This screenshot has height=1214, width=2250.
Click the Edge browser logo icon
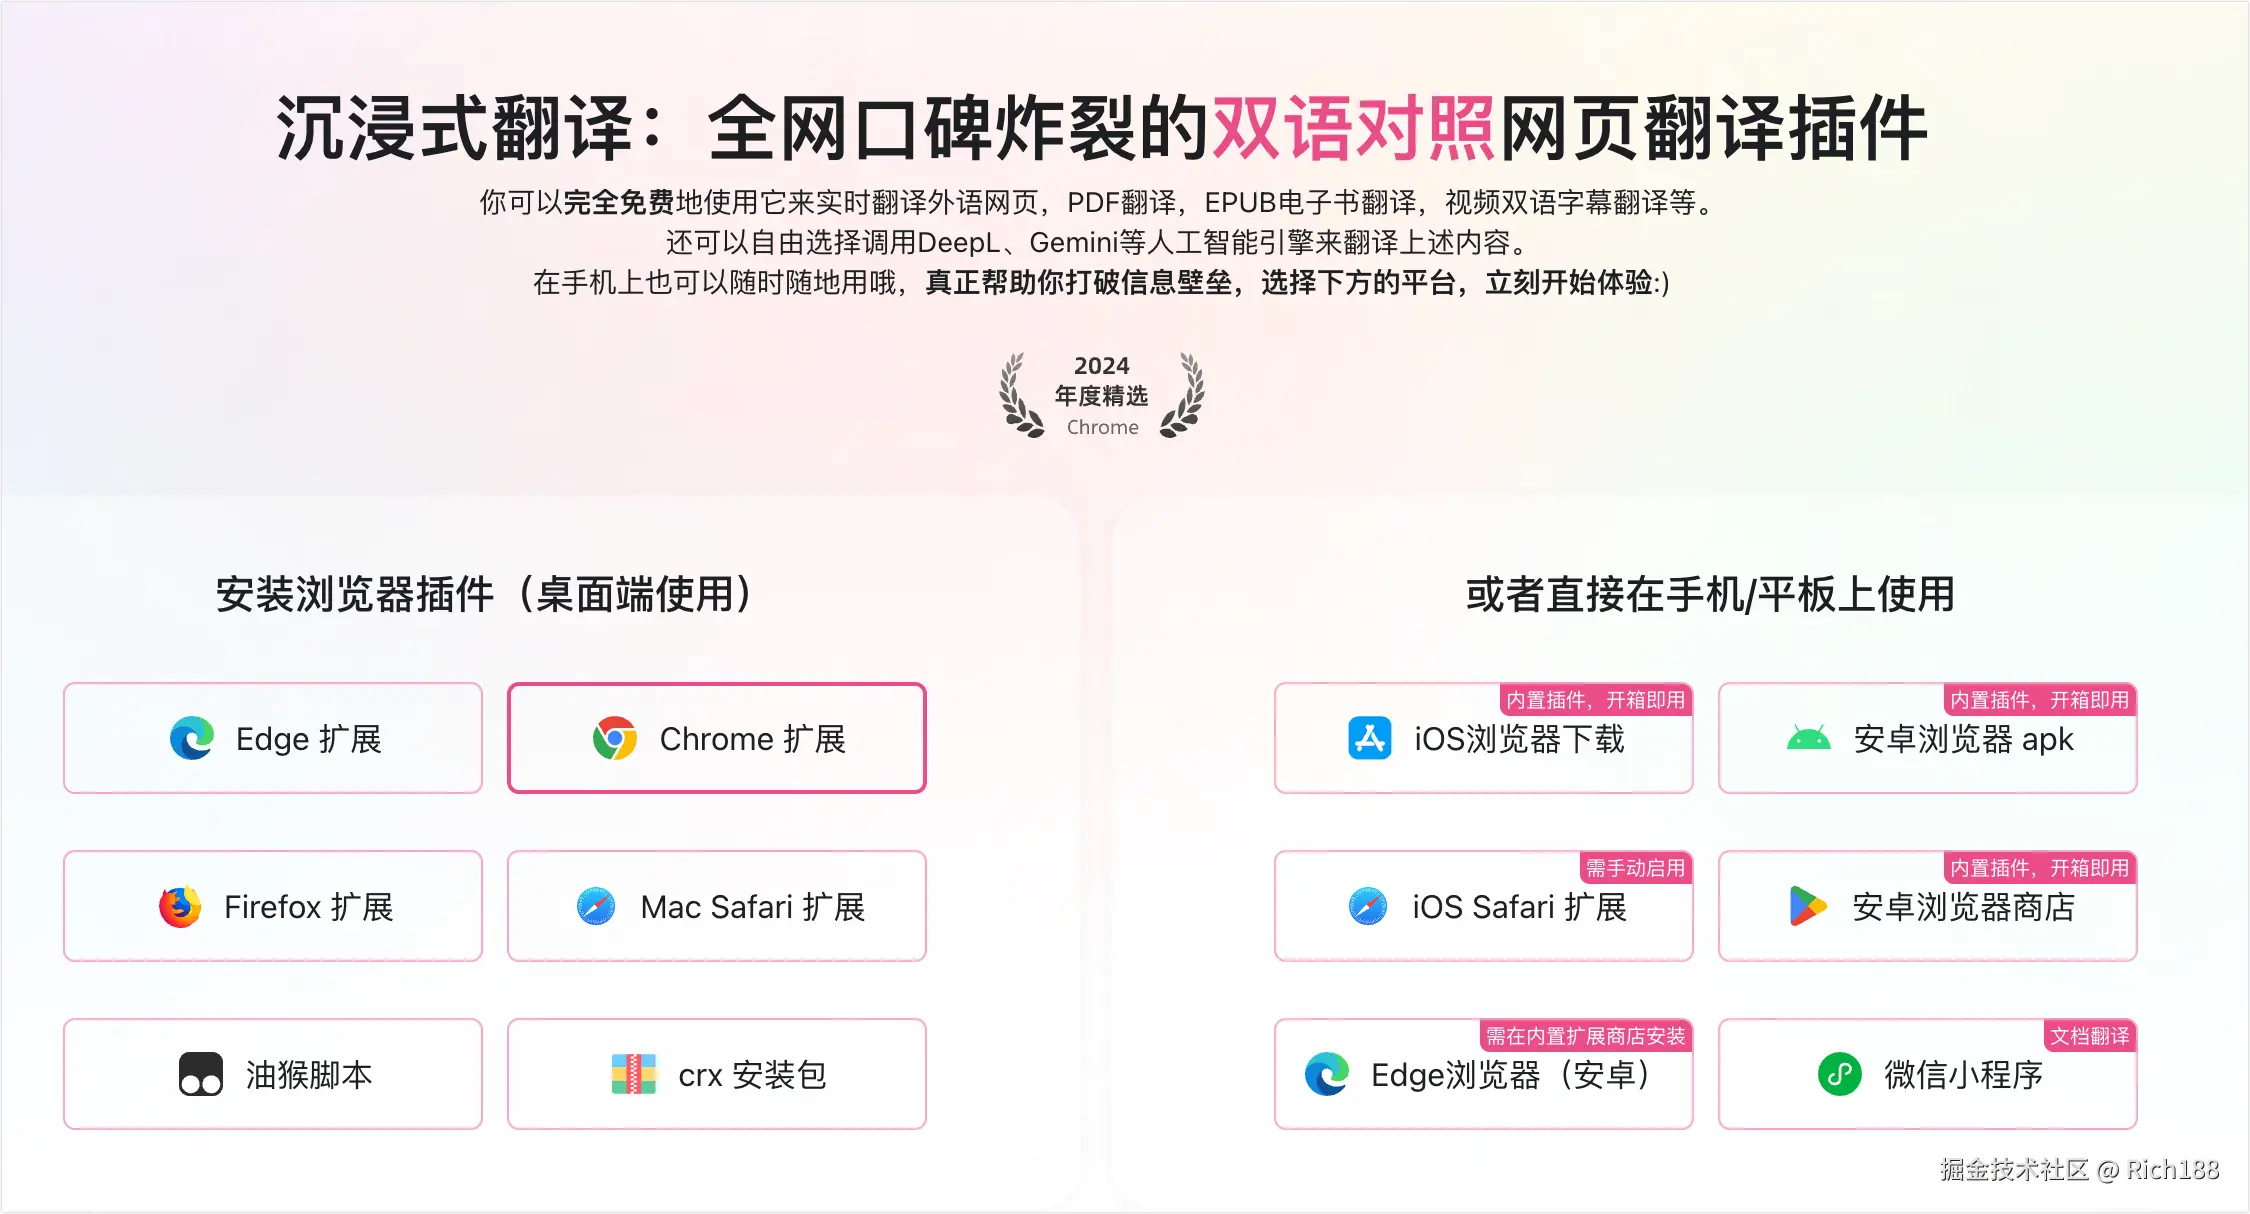coord(192,739)
